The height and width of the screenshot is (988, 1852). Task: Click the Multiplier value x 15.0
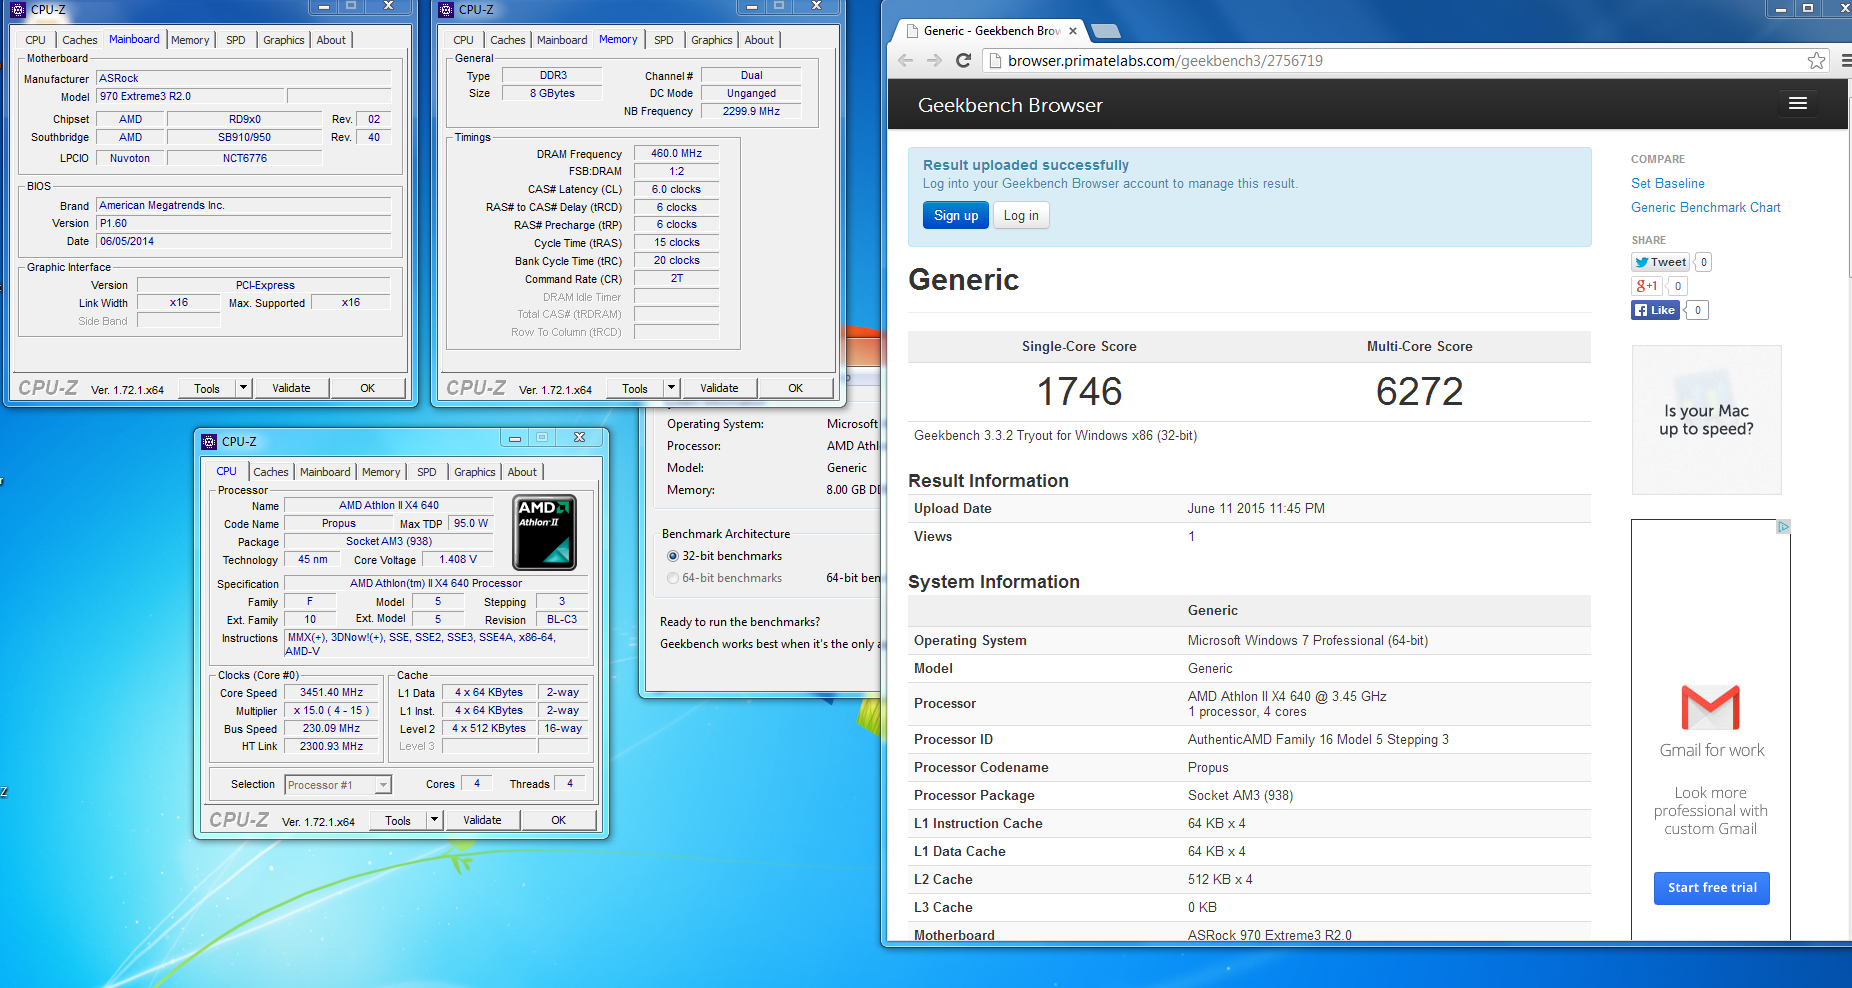tap(332, 710)
